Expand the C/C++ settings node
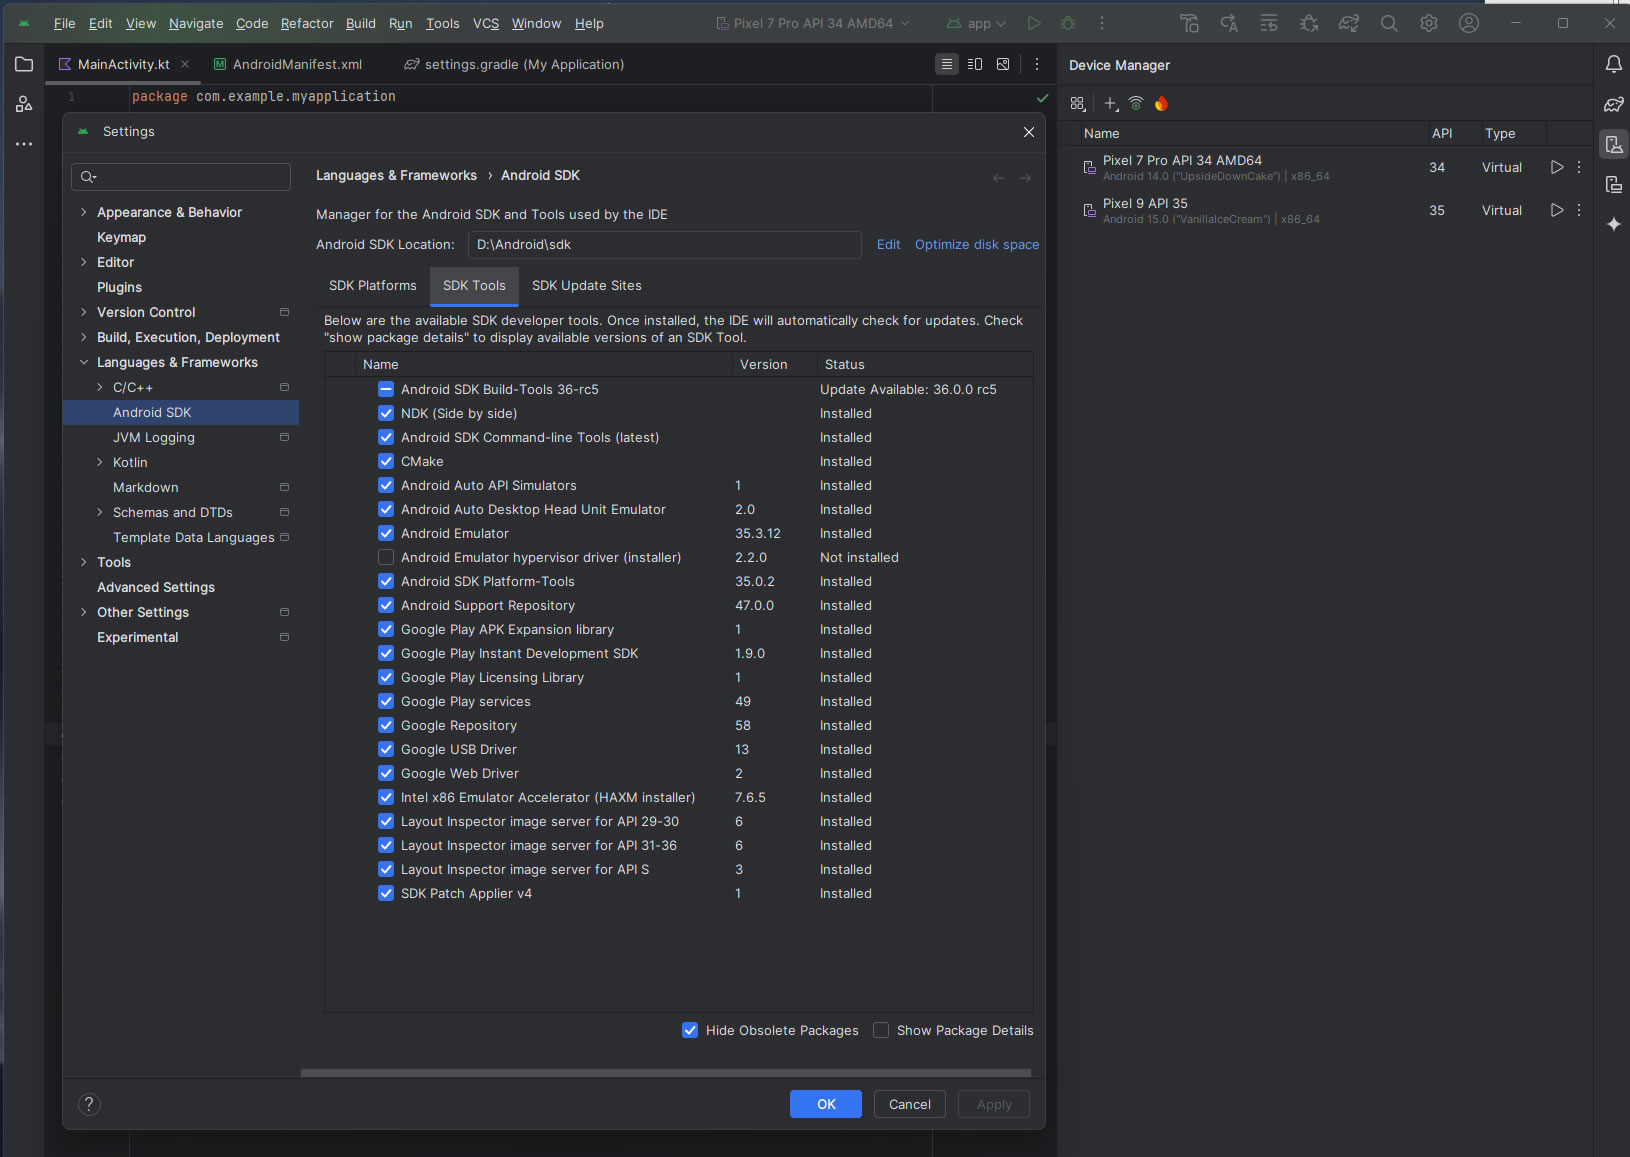 click(100, 387)
